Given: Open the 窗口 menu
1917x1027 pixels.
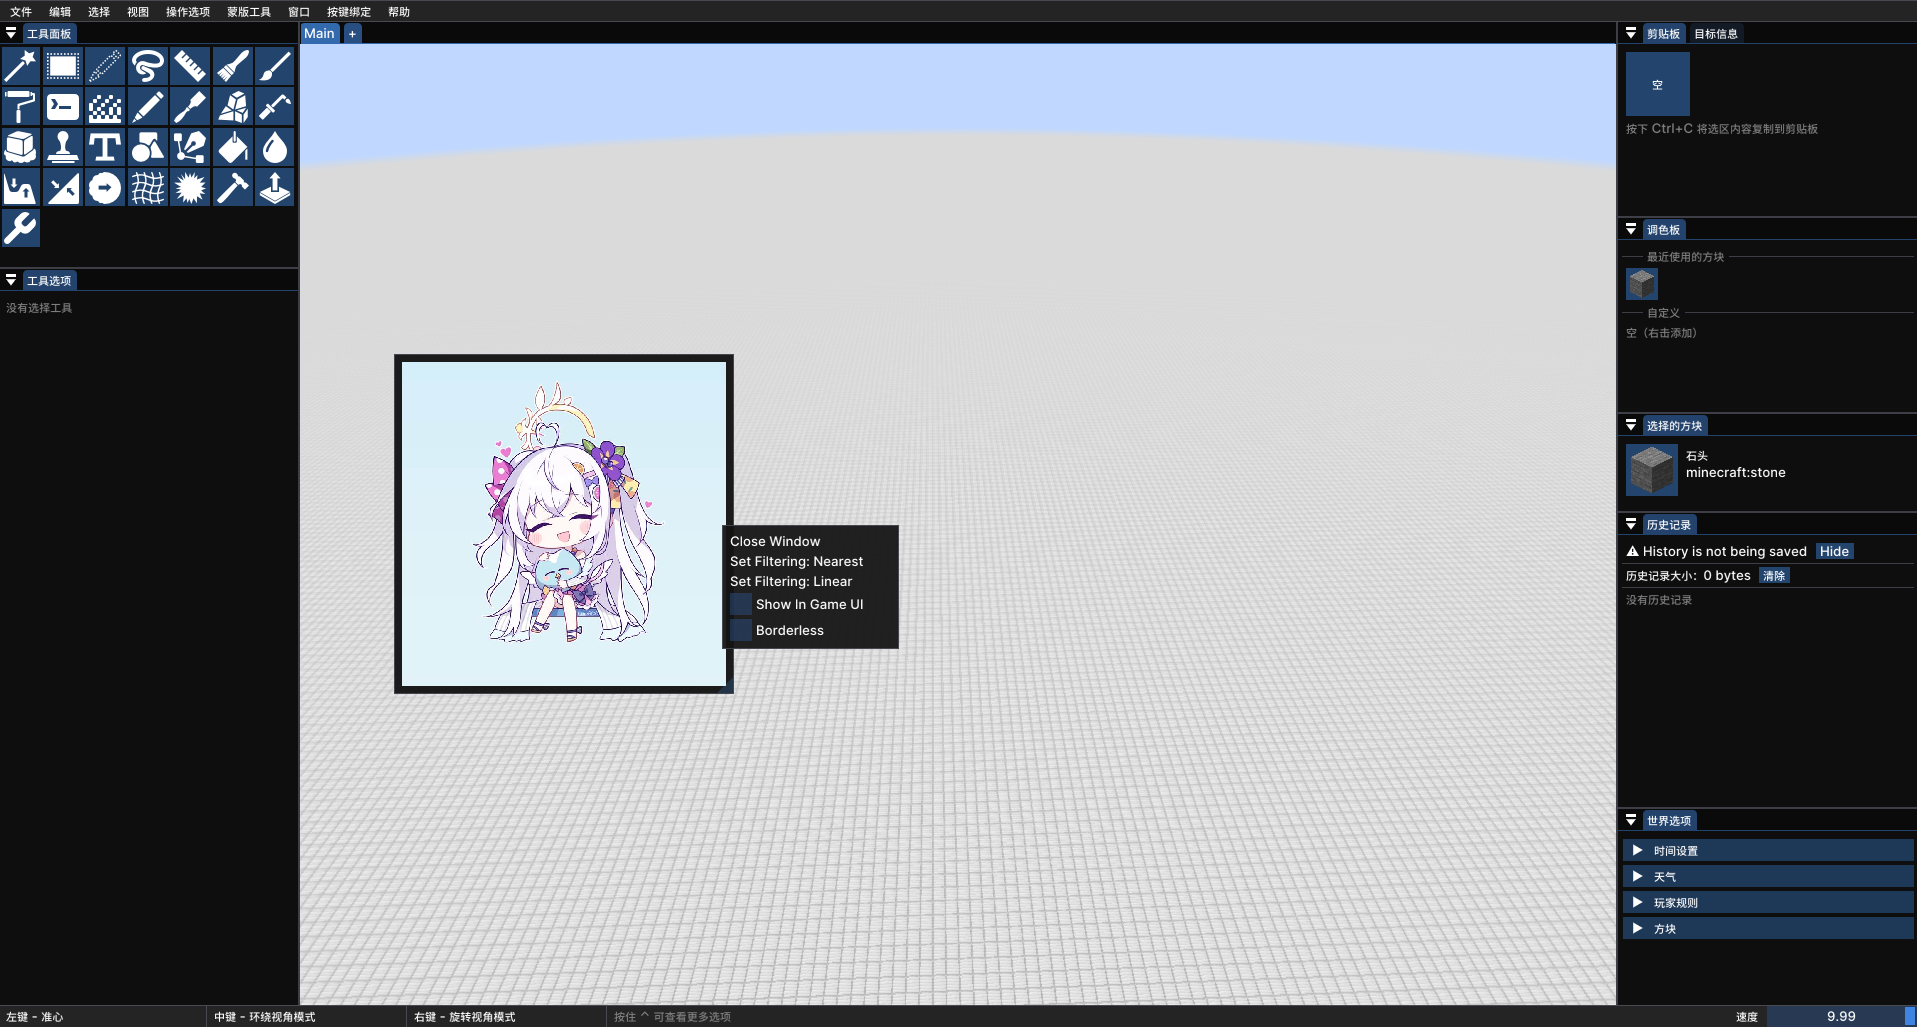Looking at the screenshot, I should [x=299, y=12].
